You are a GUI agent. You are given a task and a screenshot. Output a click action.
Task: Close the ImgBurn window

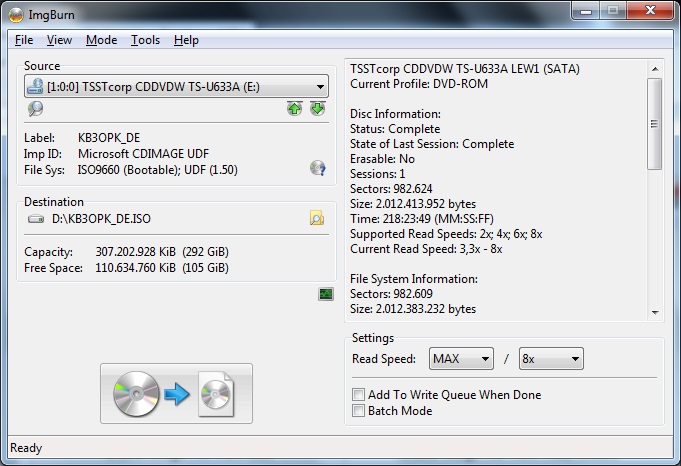point(650,10)
